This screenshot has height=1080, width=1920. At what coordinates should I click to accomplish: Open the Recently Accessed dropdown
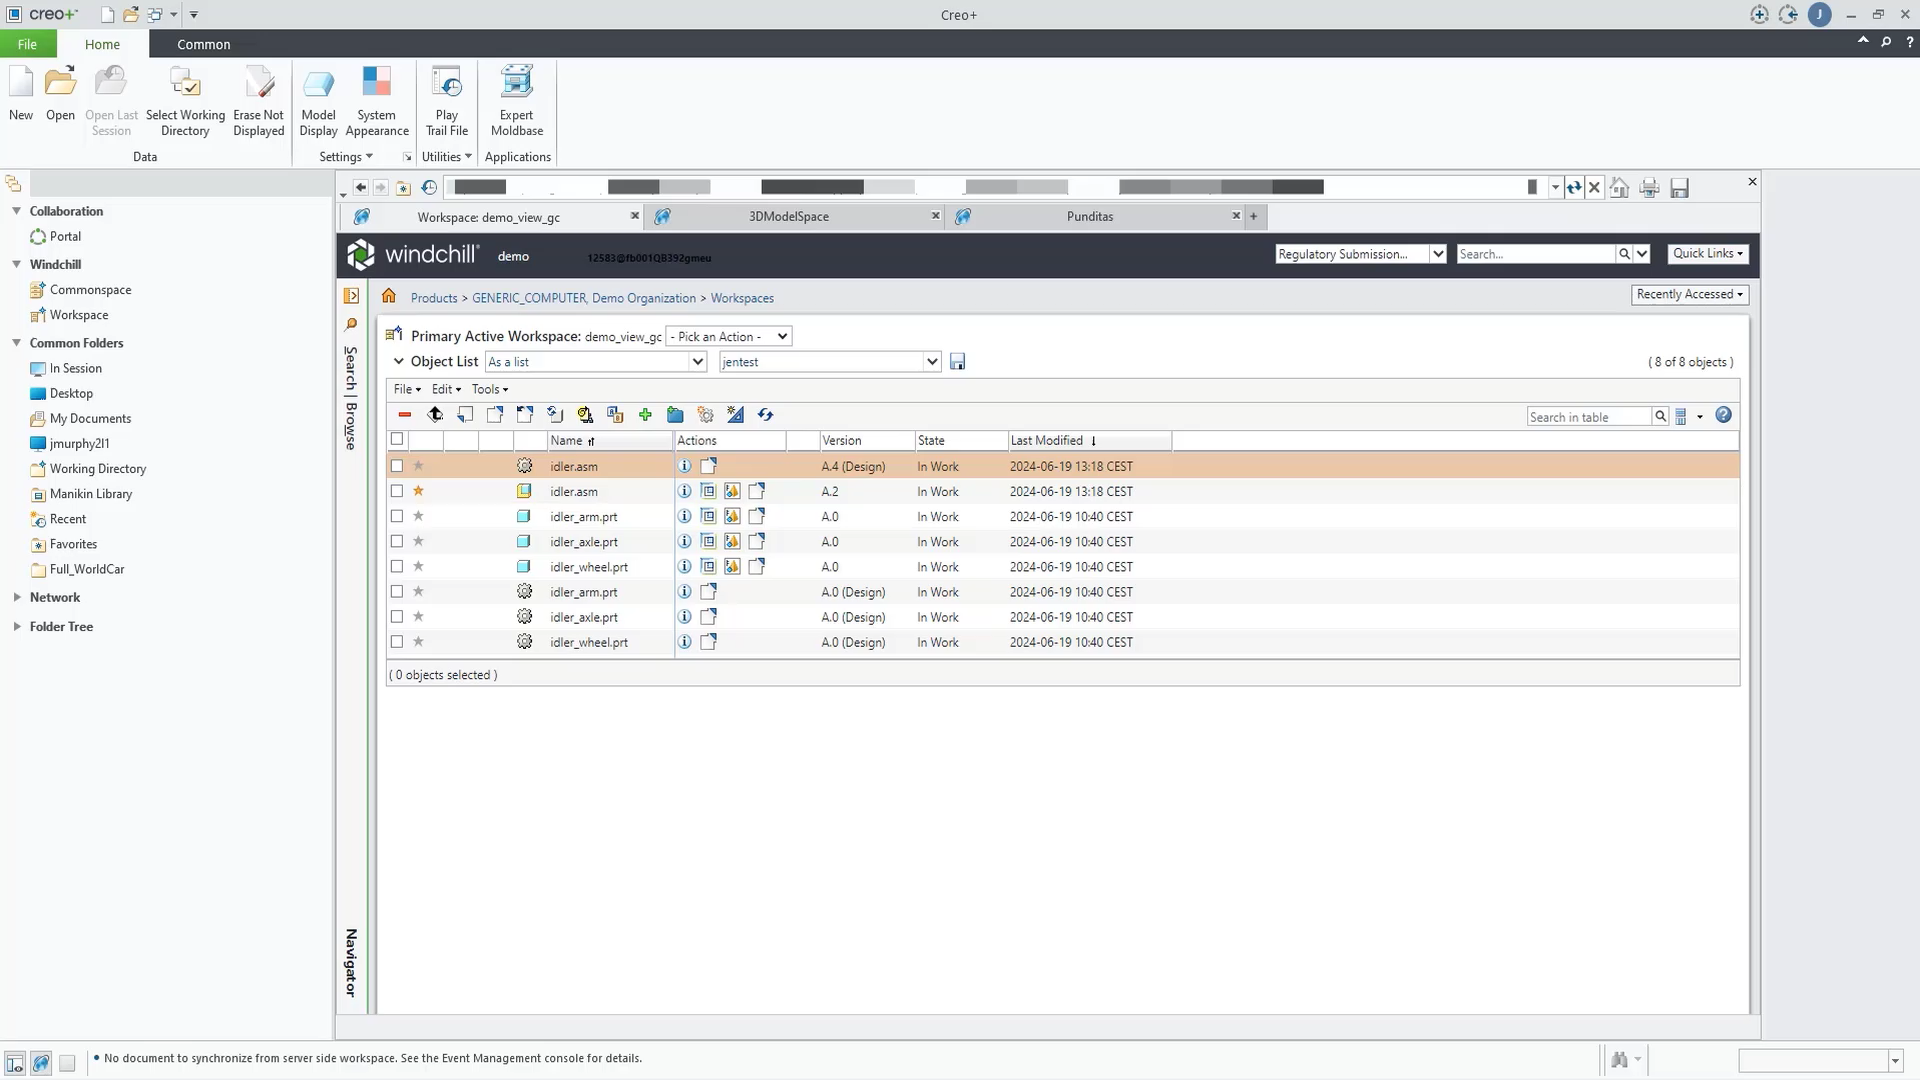1690,294
